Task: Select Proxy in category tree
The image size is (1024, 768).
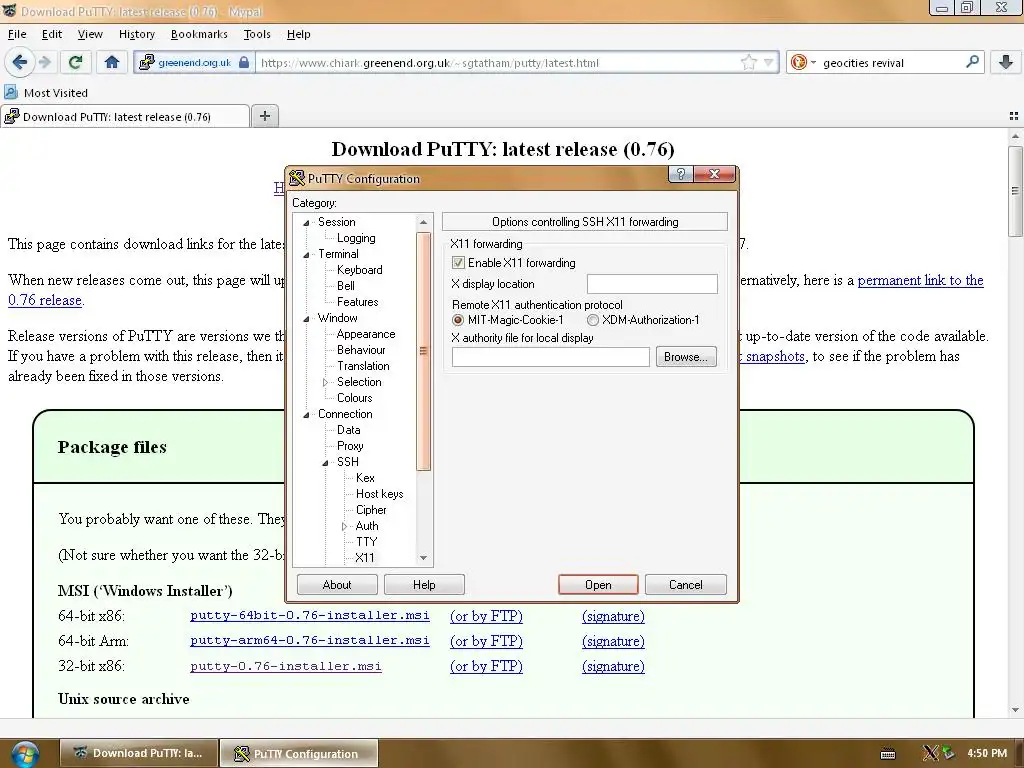Action: tap(350, 446)
